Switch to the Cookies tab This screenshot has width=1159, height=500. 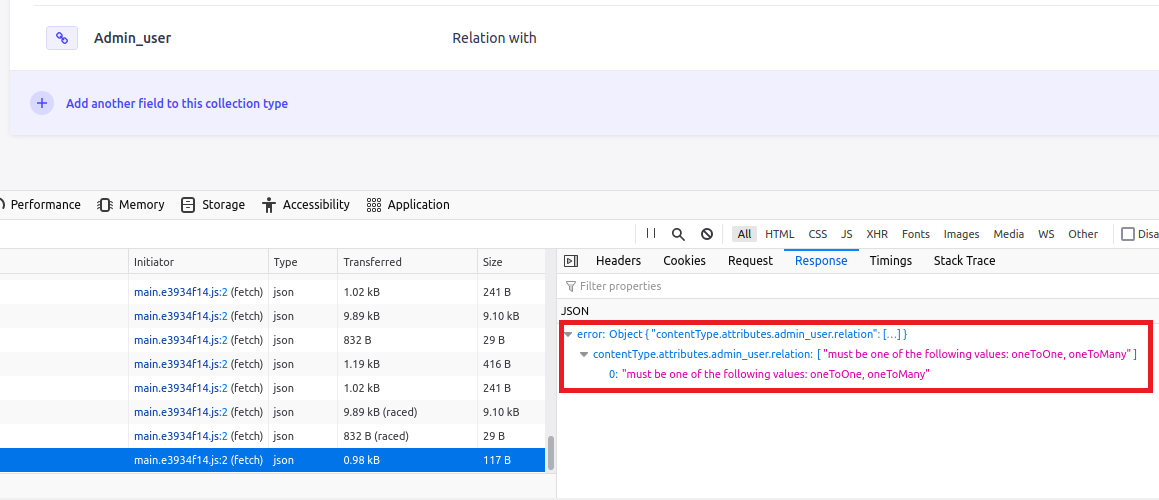(684, 260)
